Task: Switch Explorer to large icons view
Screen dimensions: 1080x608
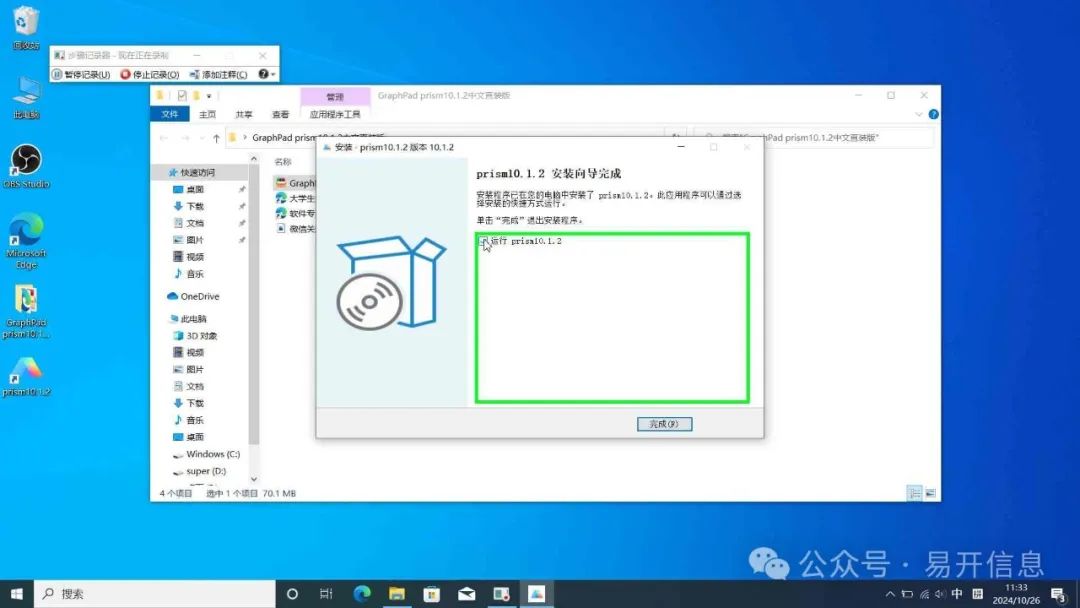Action: click(930, 493)
